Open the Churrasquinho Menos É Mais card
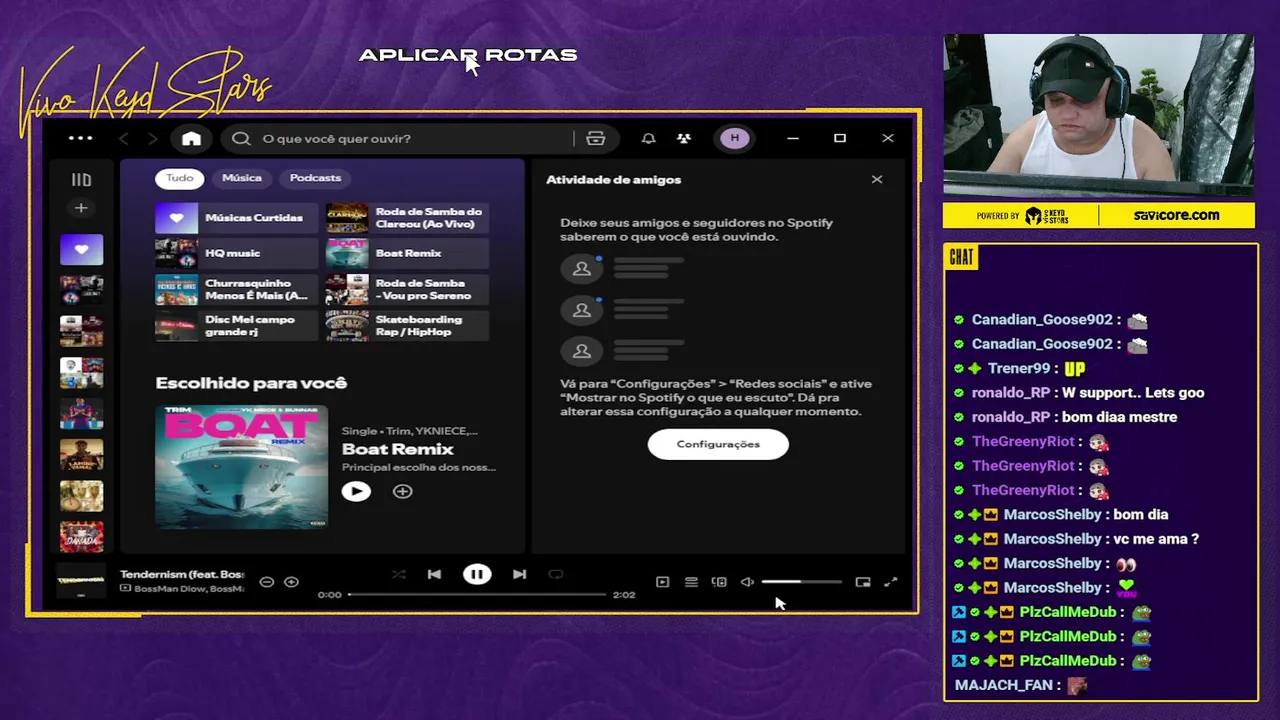1280x720 pixels. 237,290
